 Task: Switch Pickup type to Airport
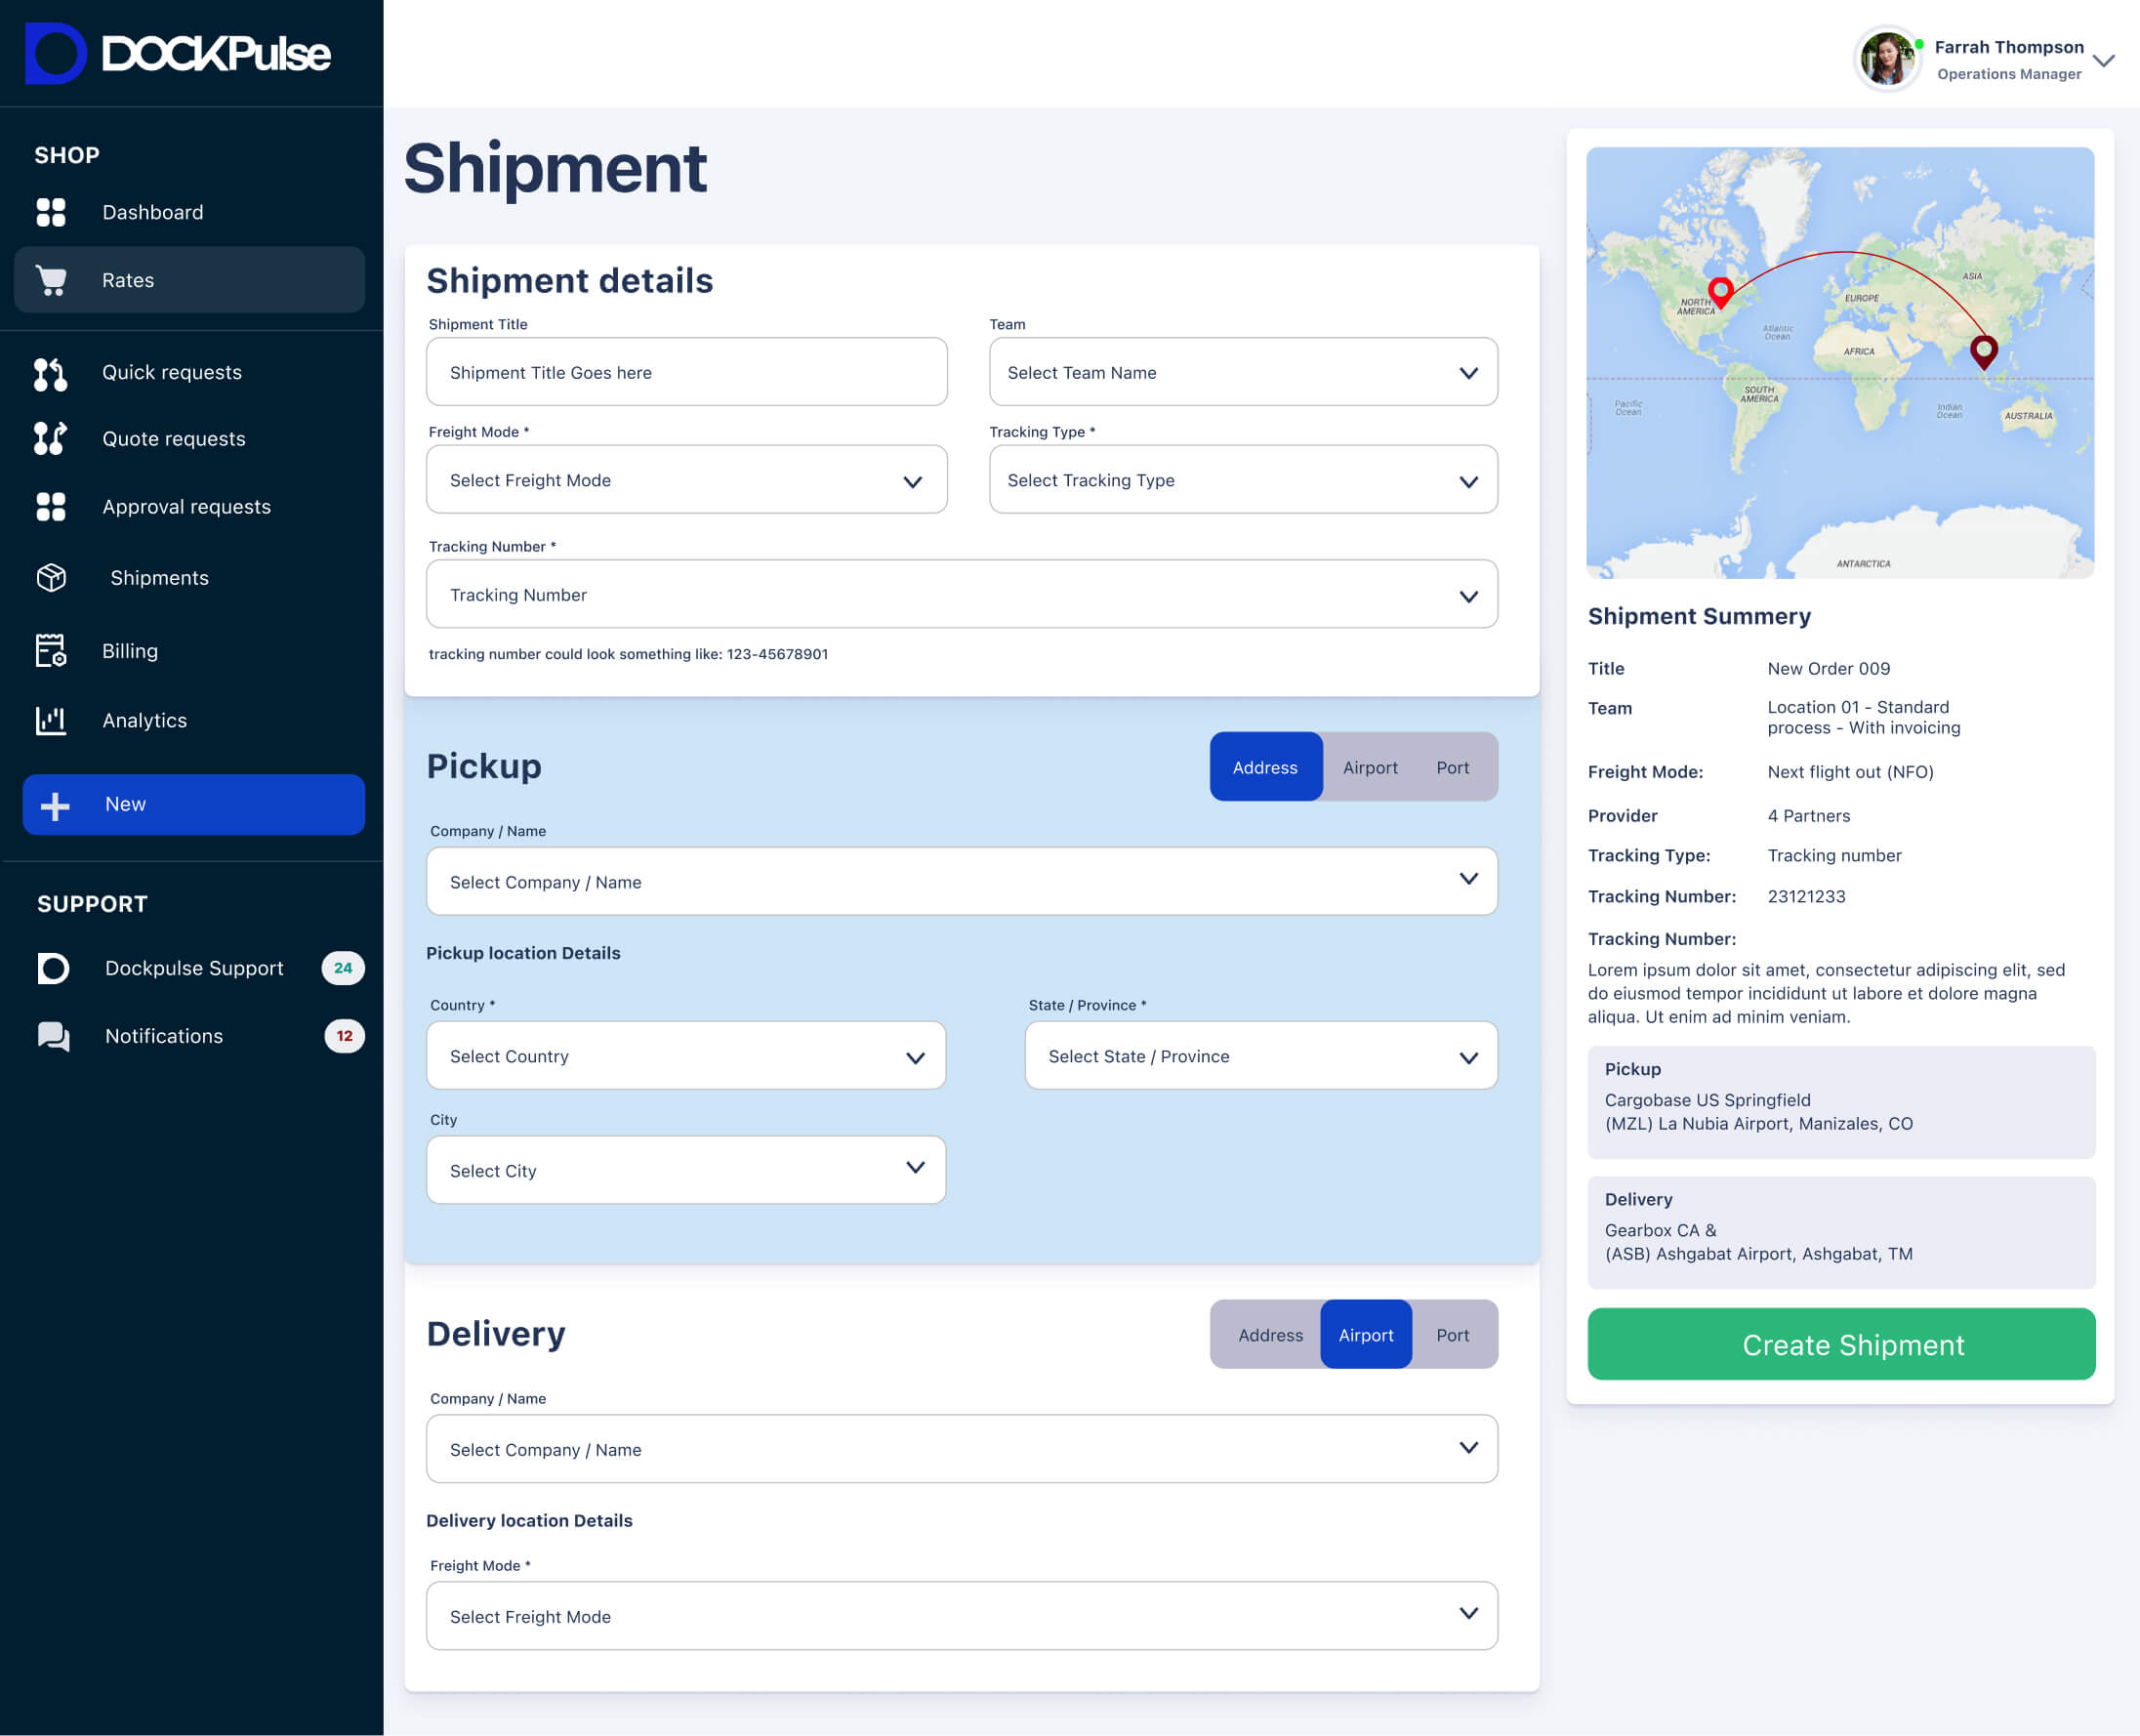pyautogui.click(x=1369, y=767)
